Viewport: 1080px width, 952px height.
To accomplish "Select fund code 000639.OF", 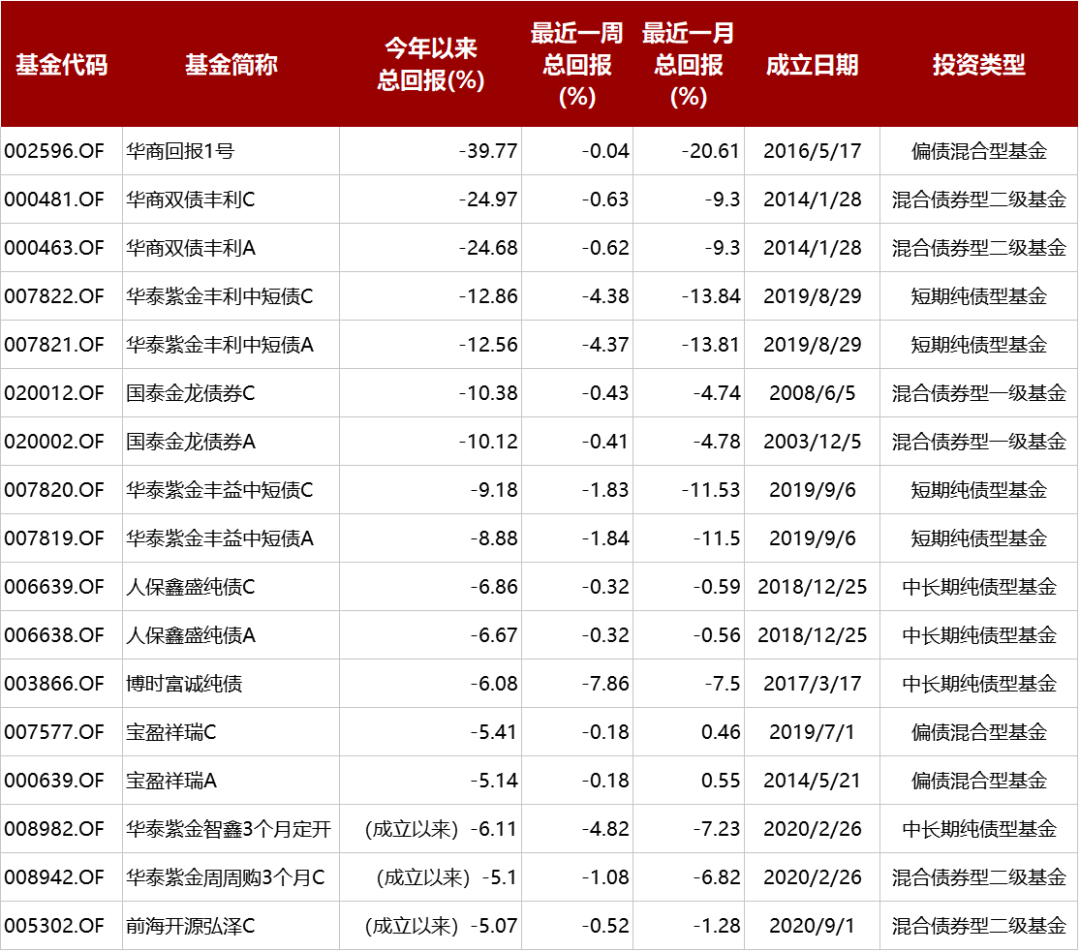I will [54, 780].
